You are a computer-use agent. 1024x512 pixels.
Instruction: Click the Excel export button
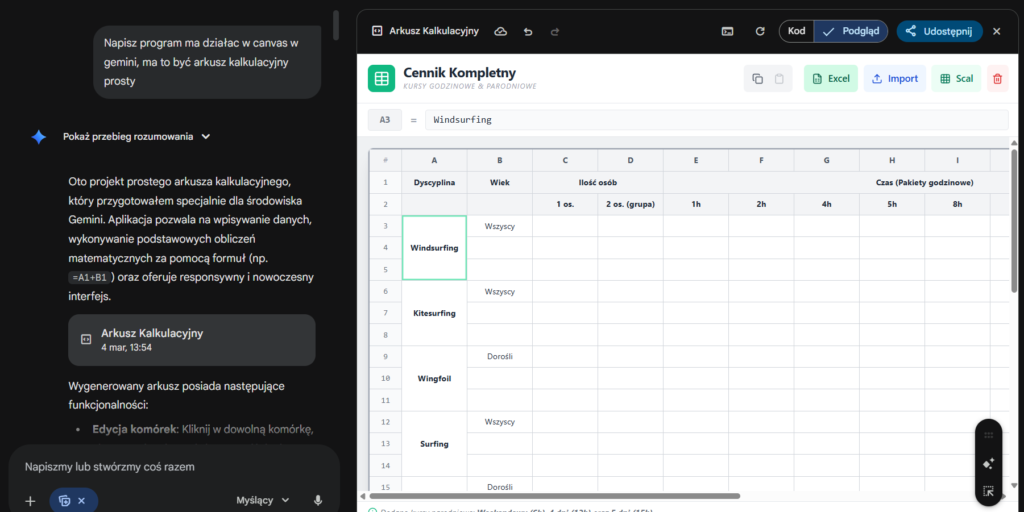(830, 79)
